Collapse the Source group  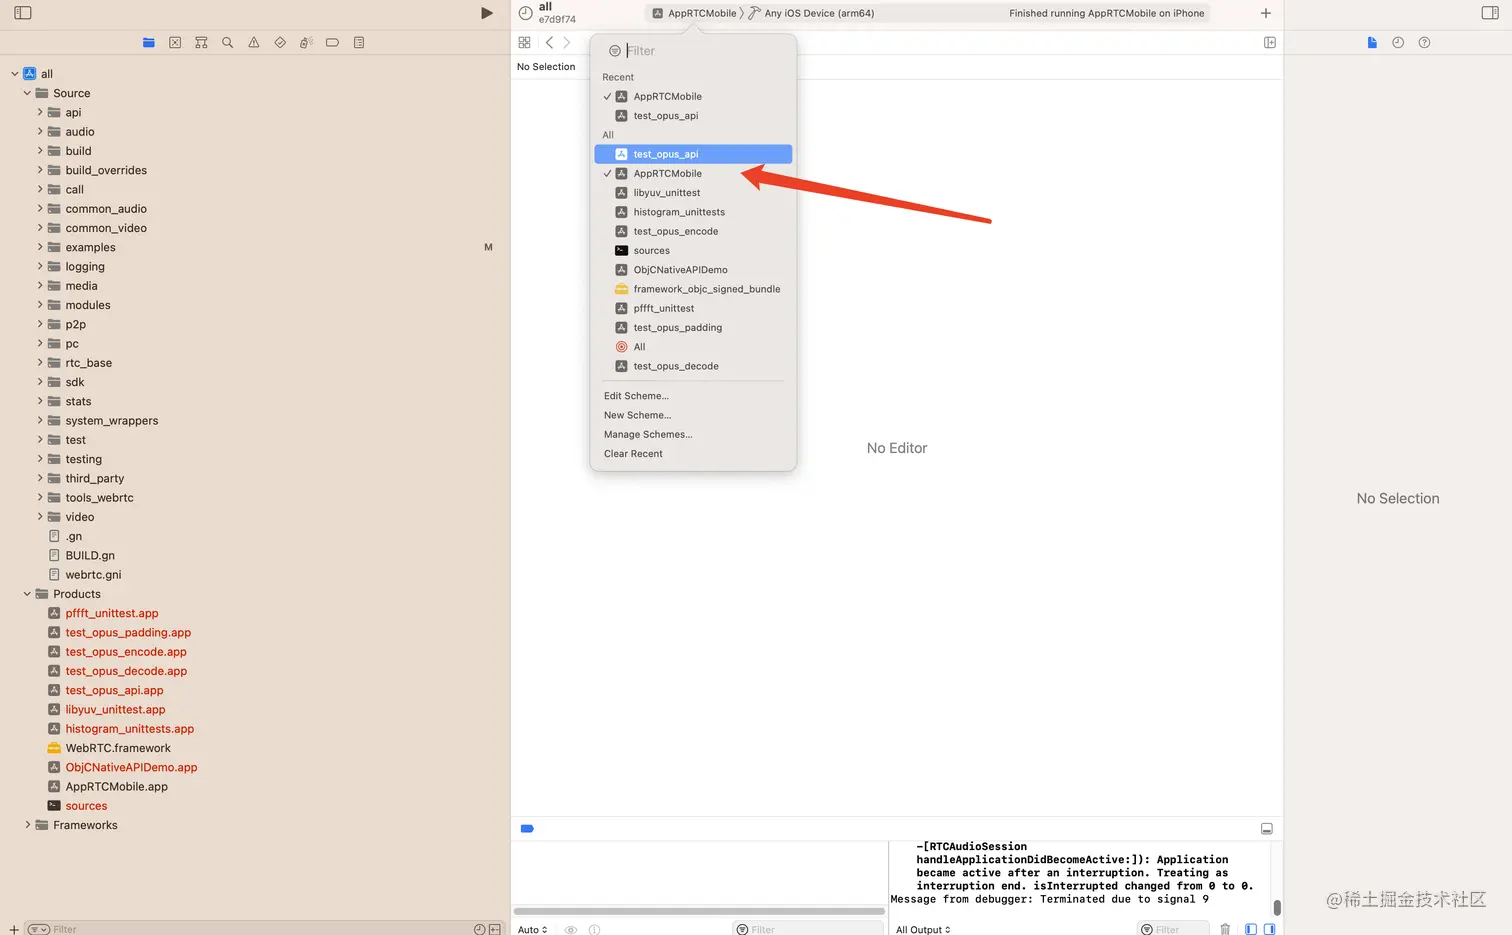(27, 93)
